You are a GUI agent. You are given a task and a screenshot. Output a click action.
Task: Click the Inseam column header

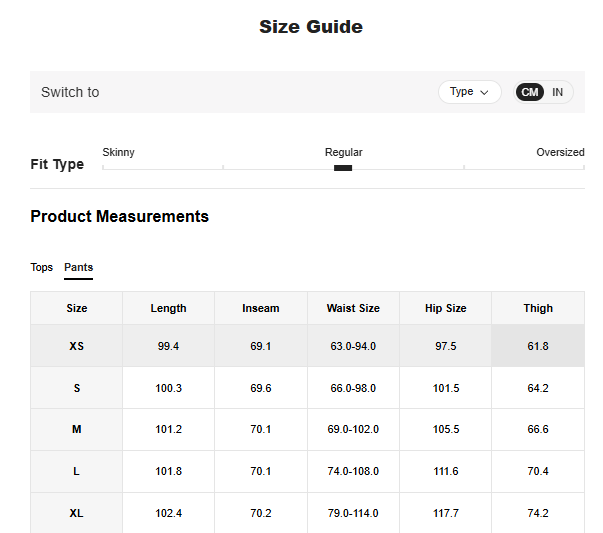pos(261,308)
